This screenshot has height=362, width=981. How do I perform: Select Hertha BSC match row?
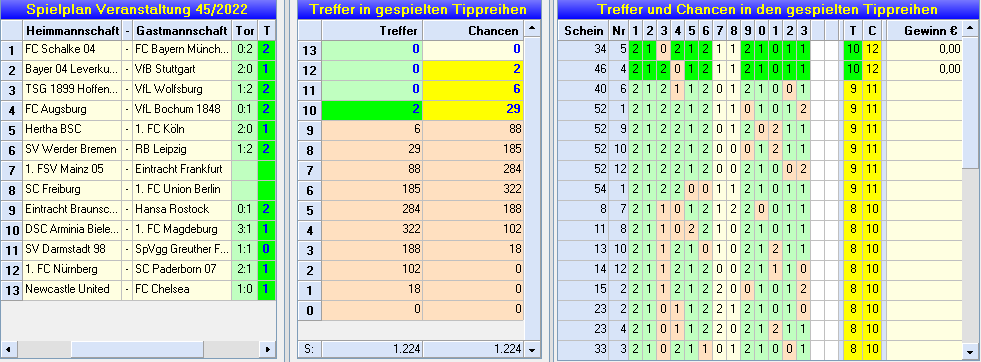coord(138,129)
